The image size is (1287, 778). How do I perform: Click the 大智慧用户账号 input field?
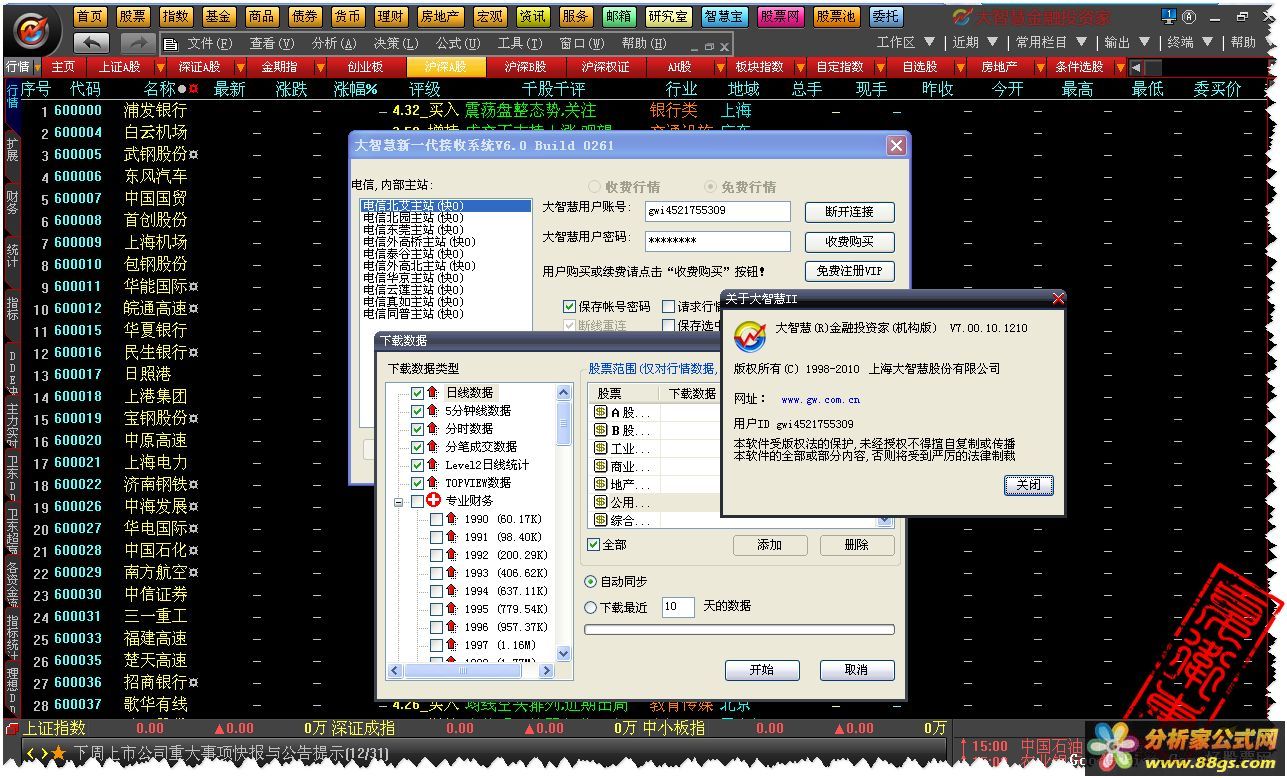pyautogui.click(x=717, y=212)
